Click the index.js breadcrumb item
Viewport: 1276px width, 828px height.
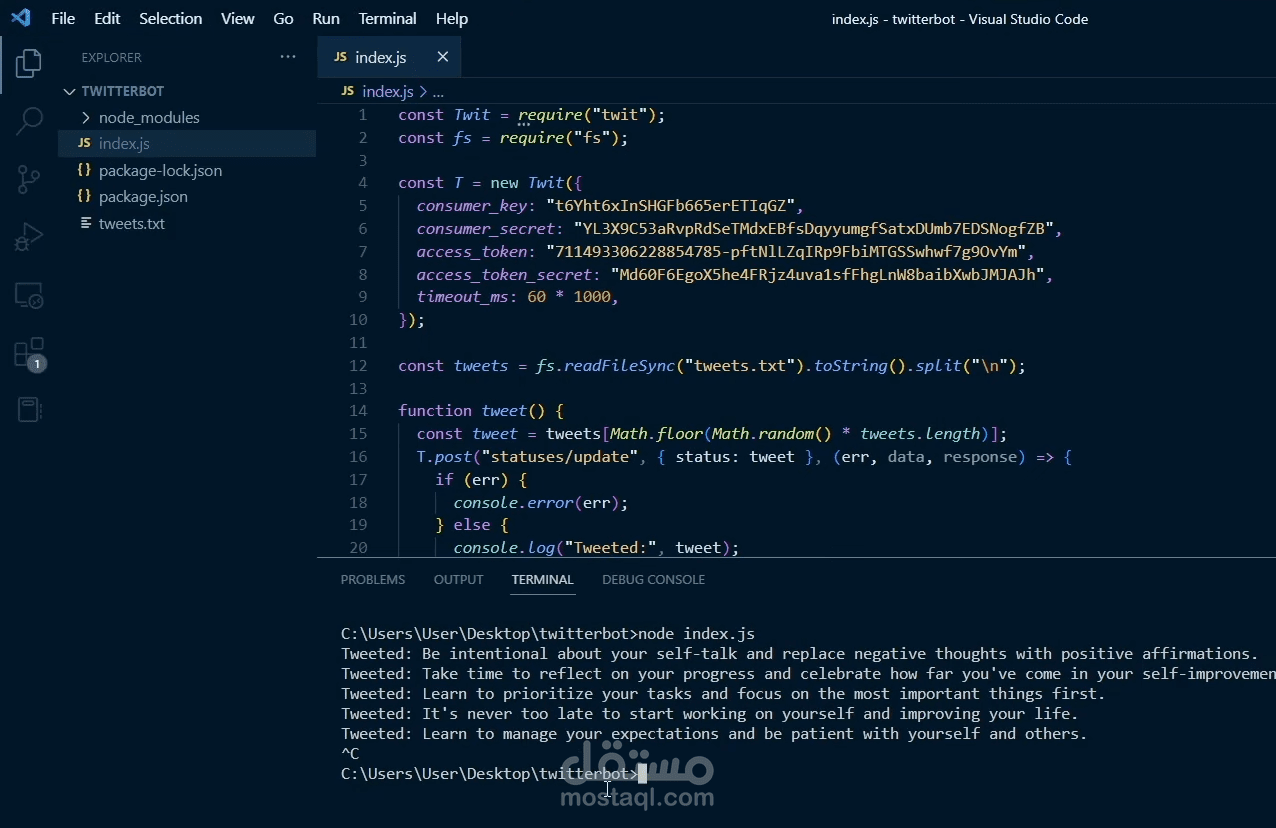pyautogui.click(x=387, y=91)
